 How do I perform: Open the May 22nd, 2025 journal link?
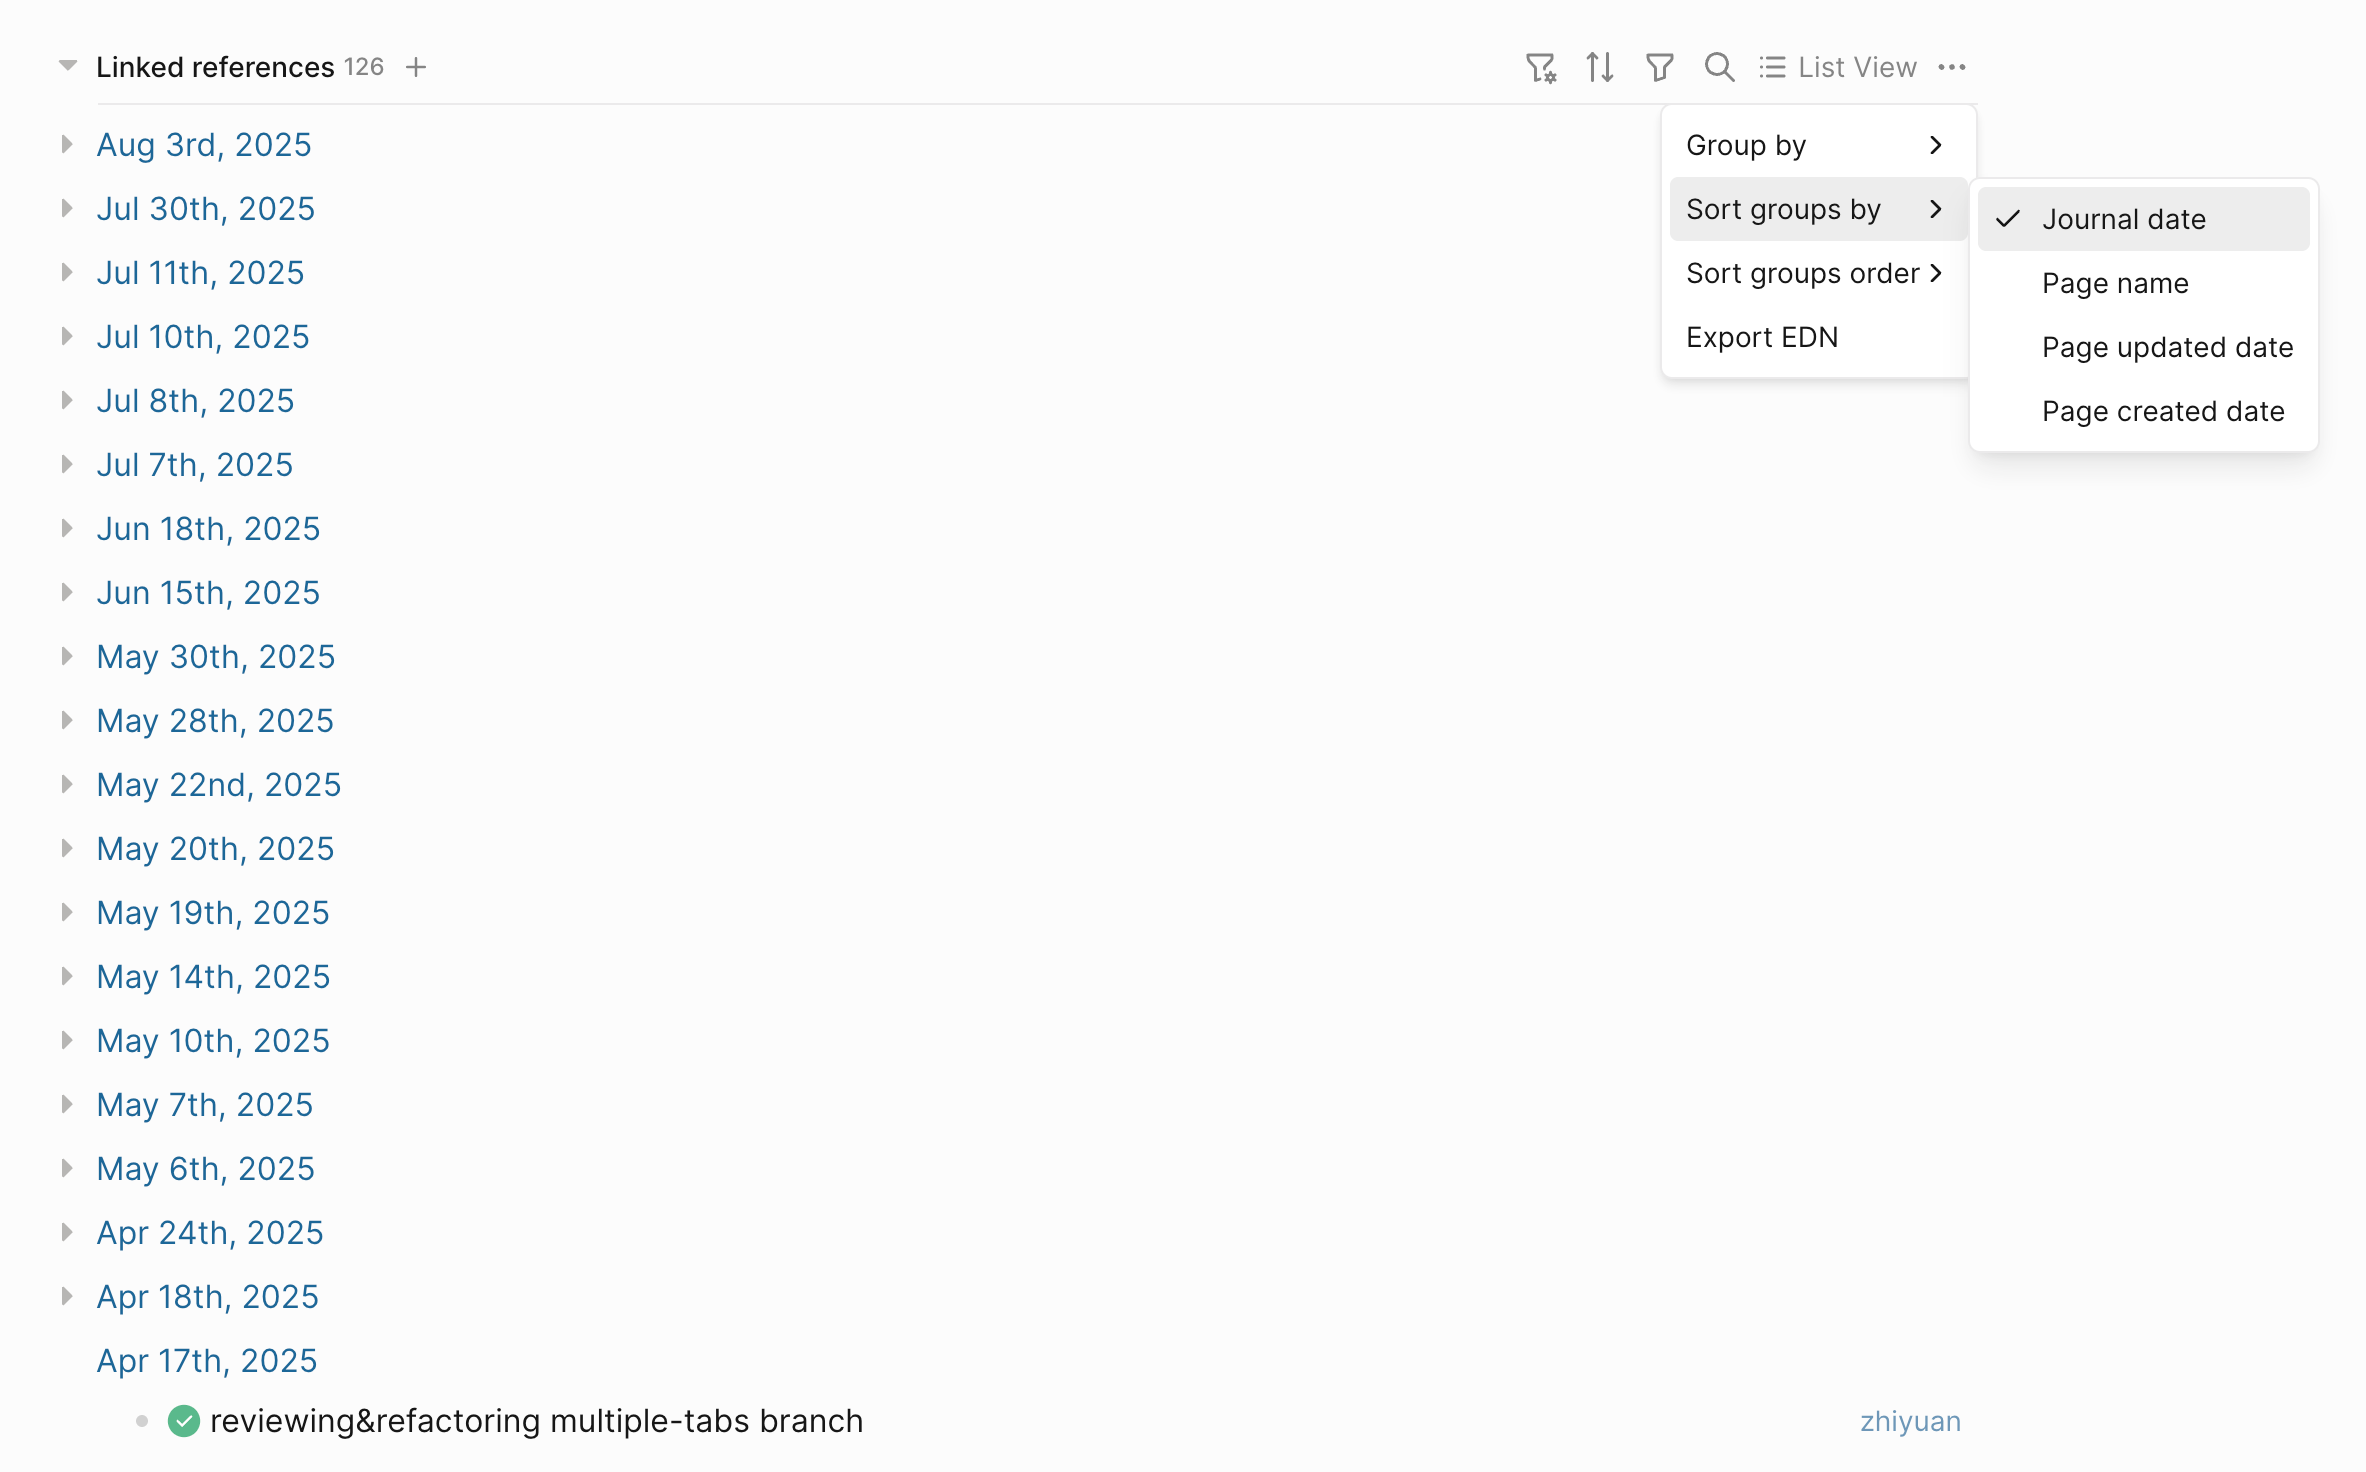[x=218, y=784]
